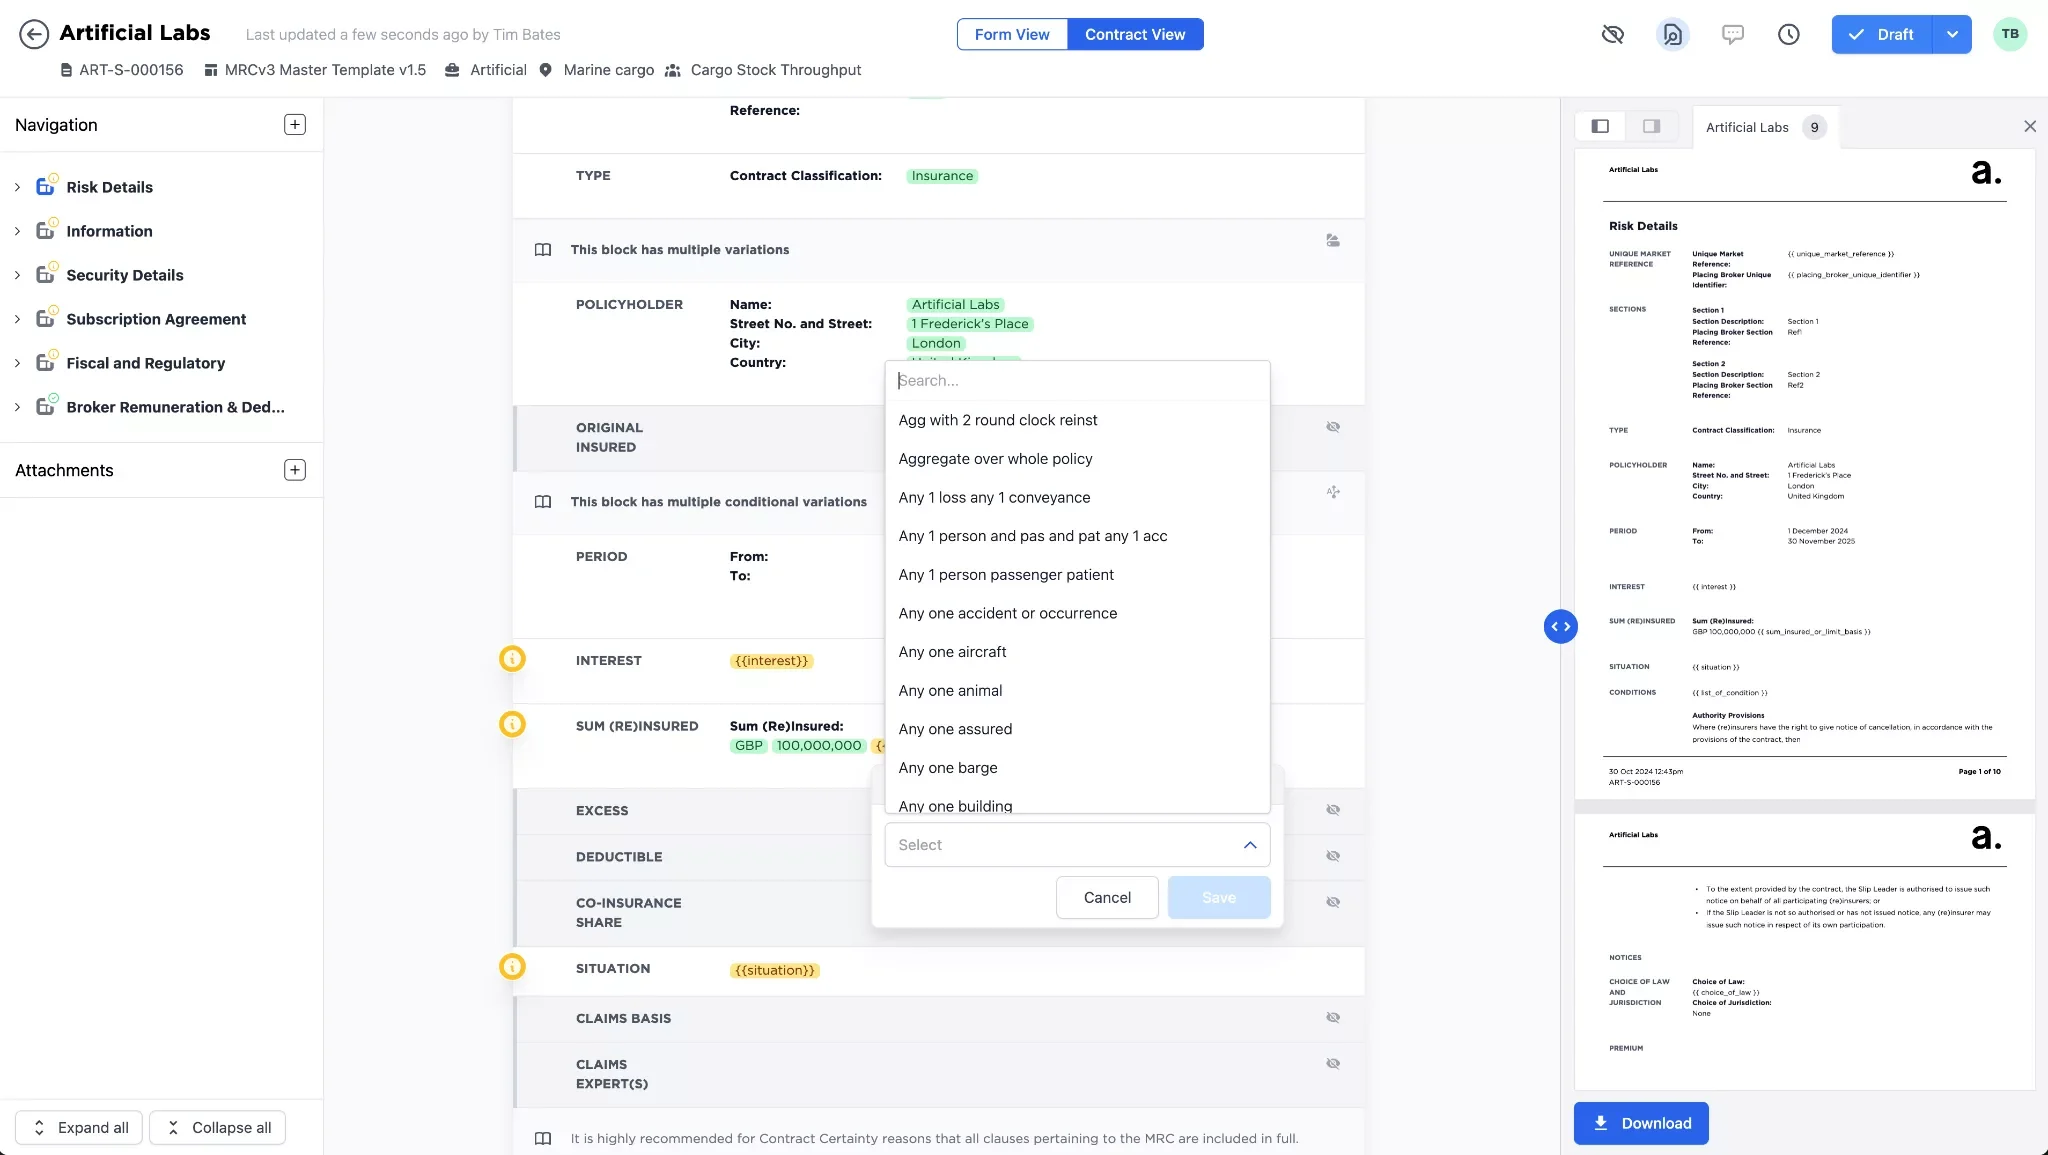Click the crossed-eye icon in top toolbar
The image size is (2048, 1155).
pyautogui.click(x=1612, y=34)
